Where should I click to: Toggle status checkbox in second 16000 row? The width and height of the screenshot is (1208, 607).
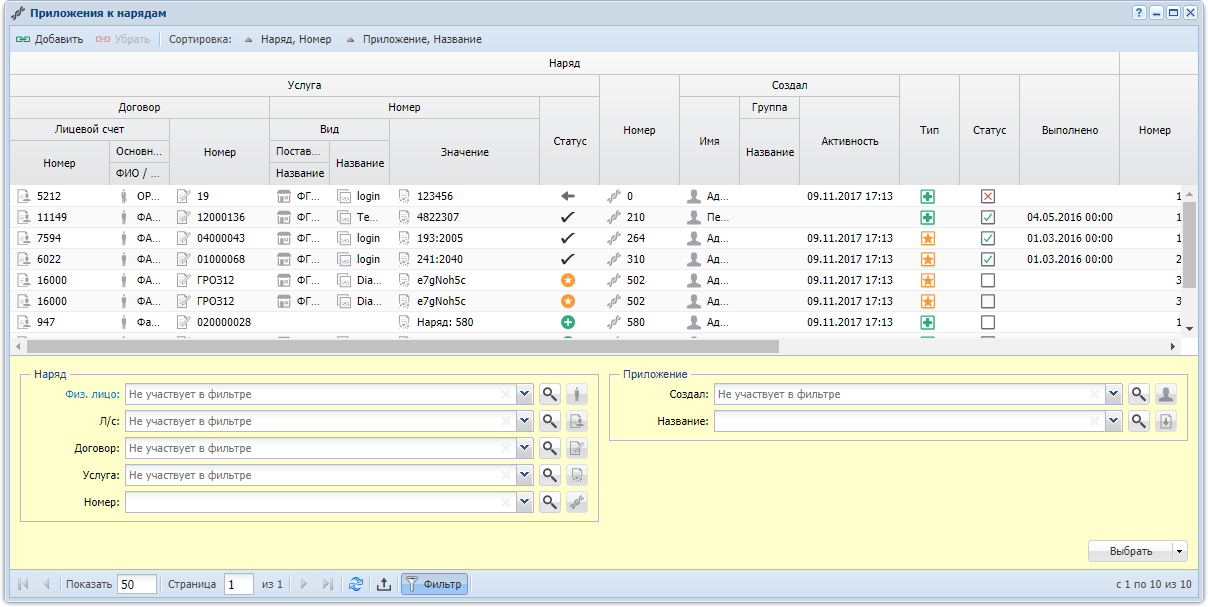[x=988, y=301]
